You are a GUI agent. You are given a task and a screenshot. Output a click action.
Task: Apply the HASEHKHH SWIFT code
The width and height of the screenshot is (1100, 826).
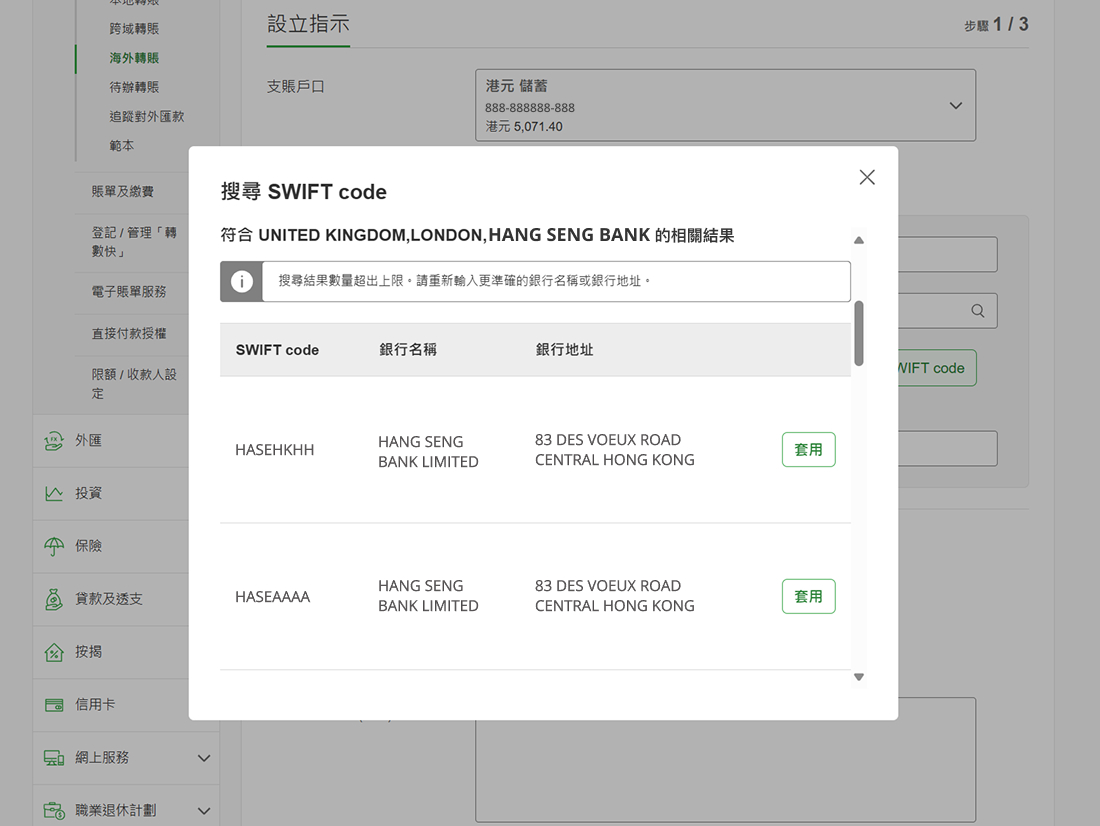808,450
